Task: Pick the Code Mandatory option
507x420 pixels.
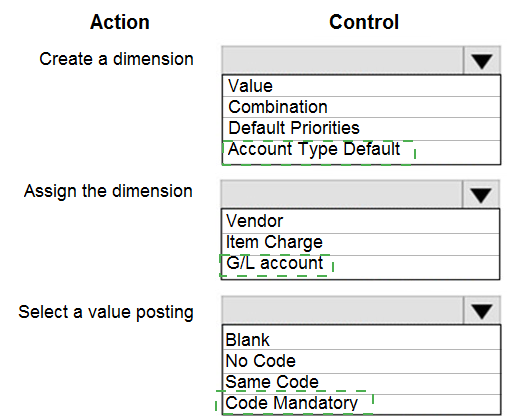Action: pos(361,404)
